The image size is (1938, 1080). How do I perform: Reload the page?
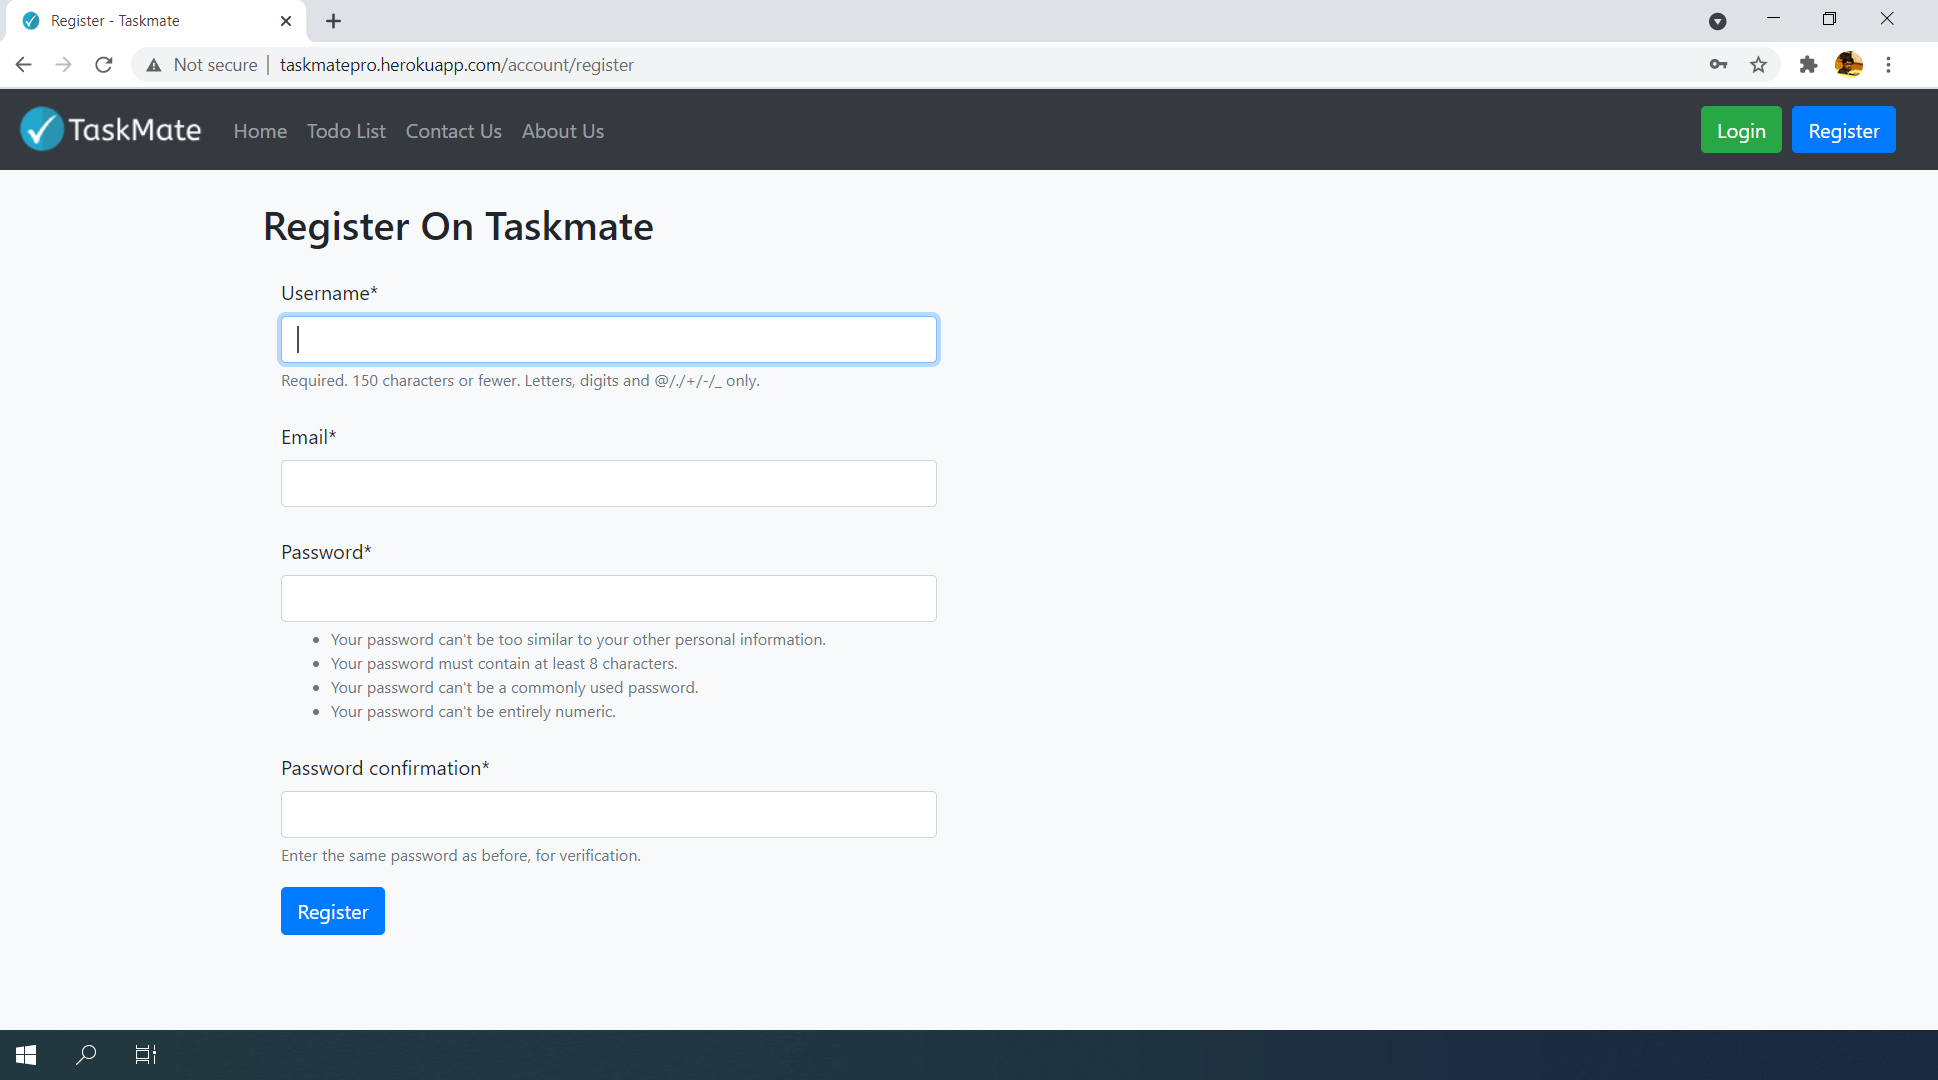[103, 64]
